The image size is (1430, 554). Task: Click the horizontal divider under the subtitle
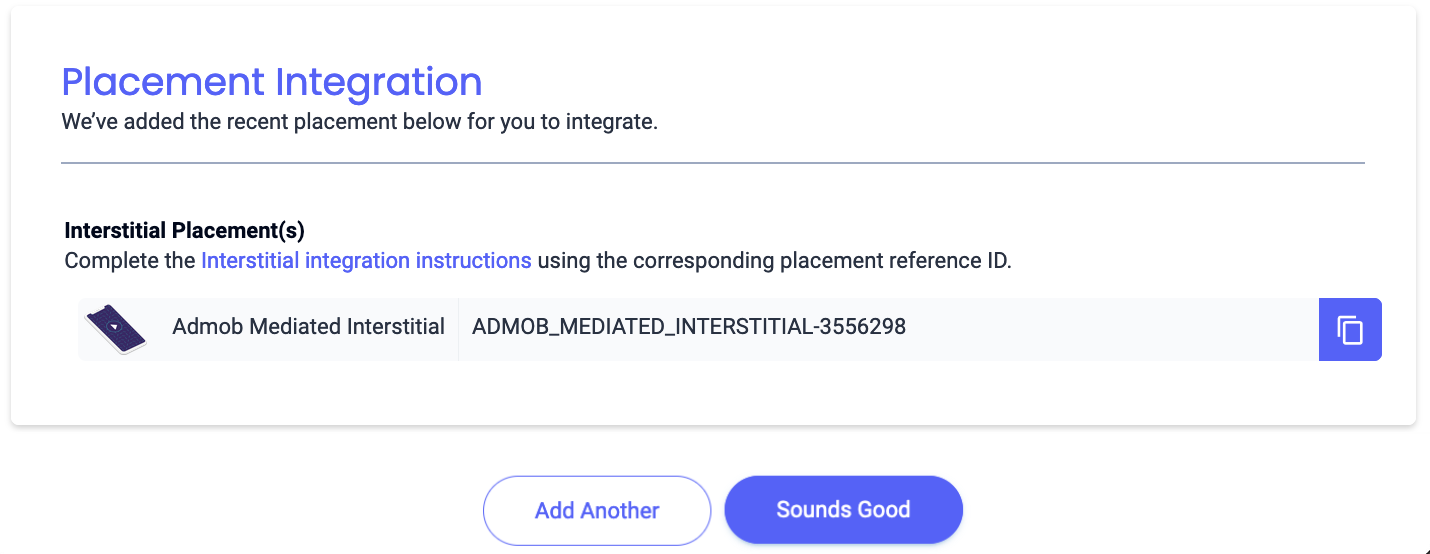click(712, 162)
